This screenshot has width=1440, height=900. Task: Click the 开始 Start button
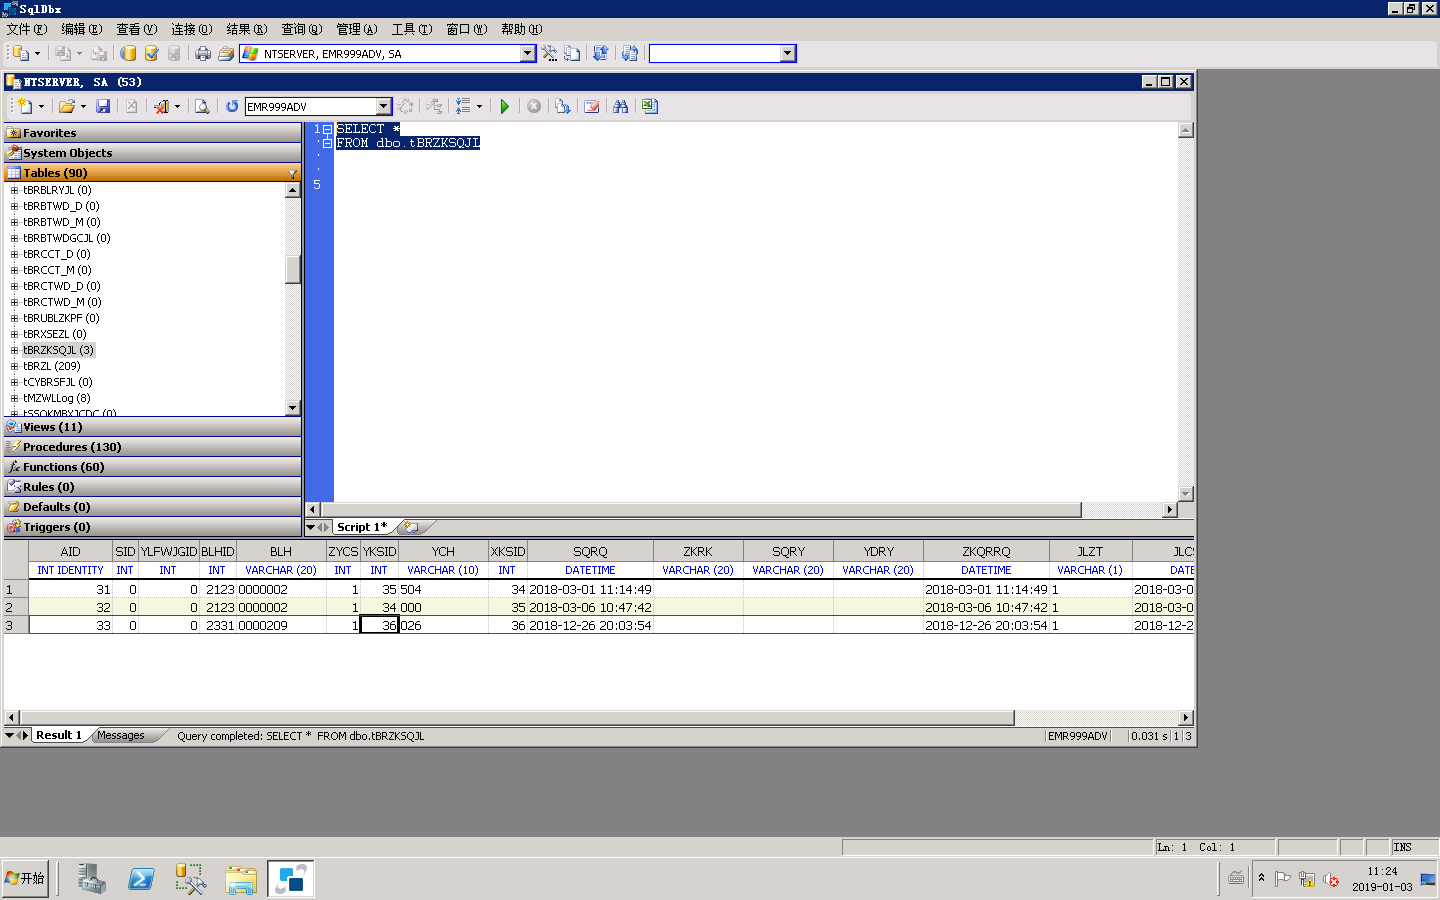[x=26, y=879]
